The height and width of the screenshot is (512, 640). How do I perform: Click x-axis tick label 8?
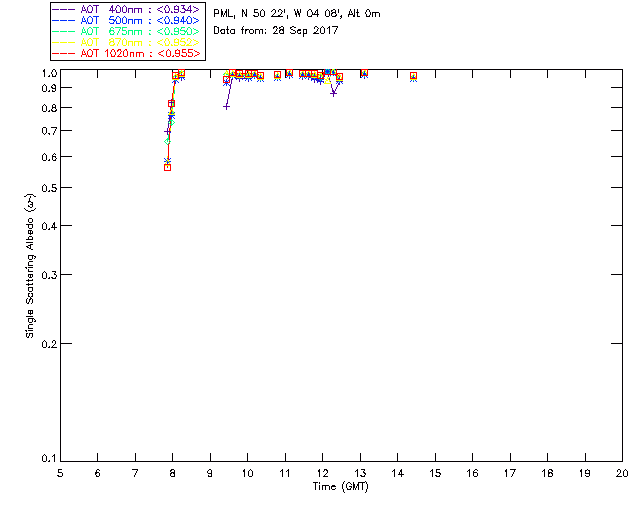click(173, 473)
